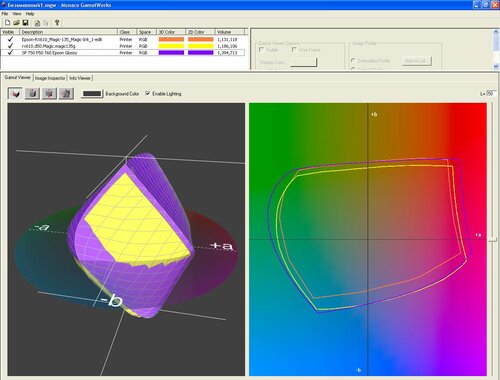Toggle visibility checkmark for SP T50 Epson Glossy profile

(x=10, y=53)
